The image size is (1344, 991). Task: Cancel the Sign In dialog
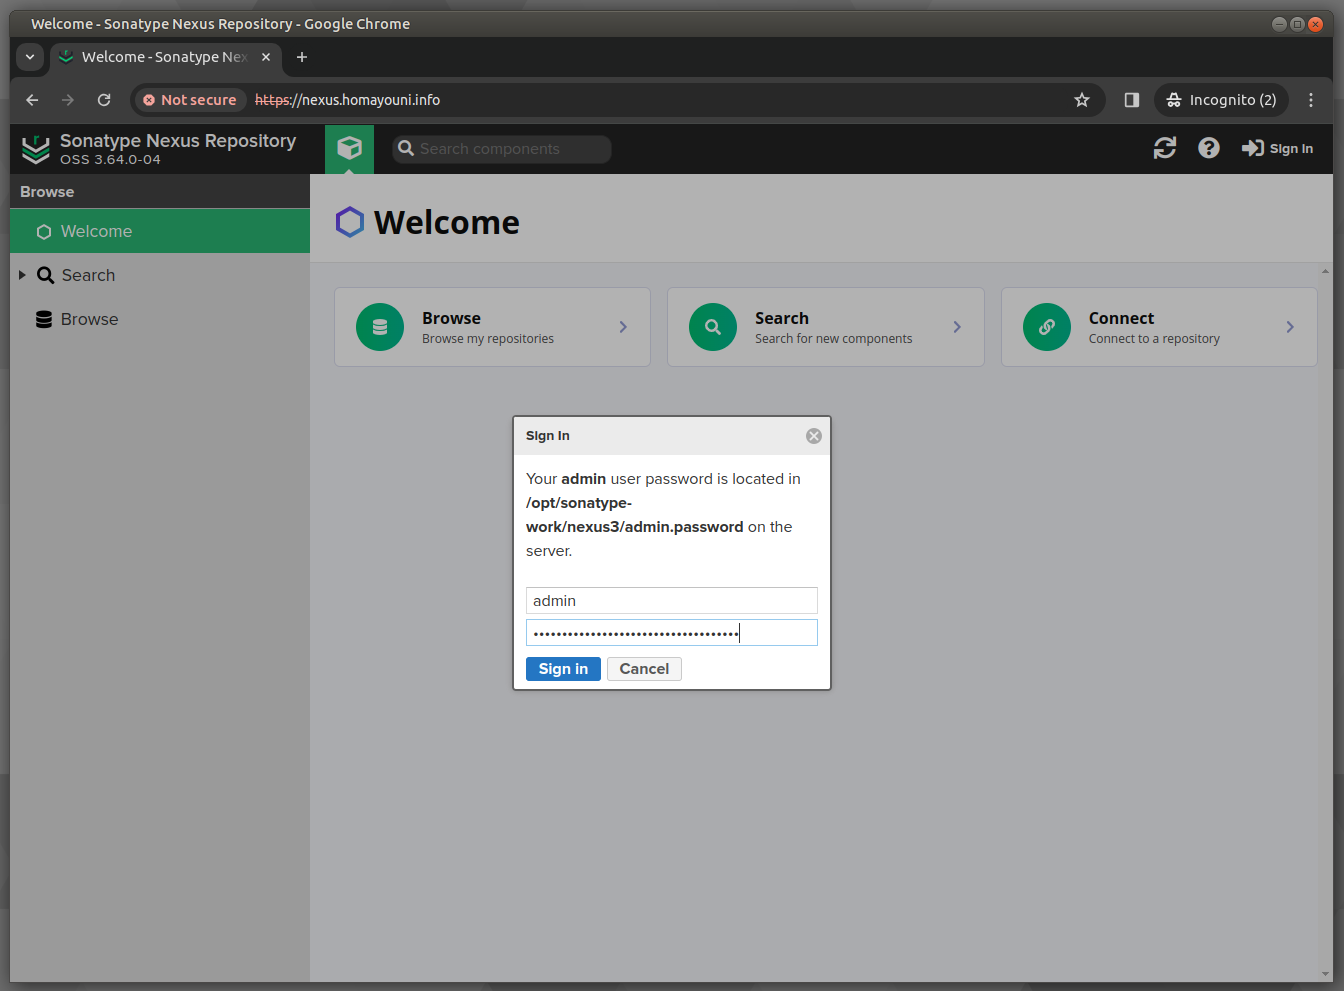(644, 669)
